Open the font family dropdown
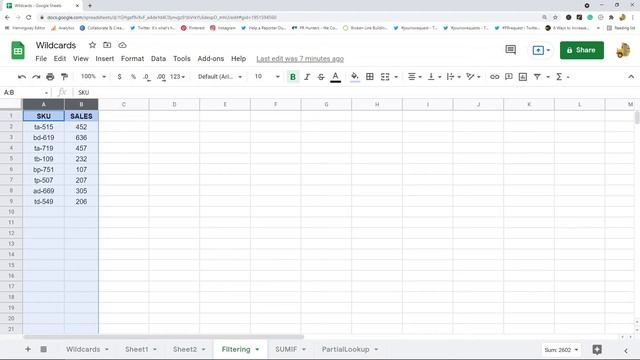The height and width of the screenshot is (360, 640). [x=220, y=76]
